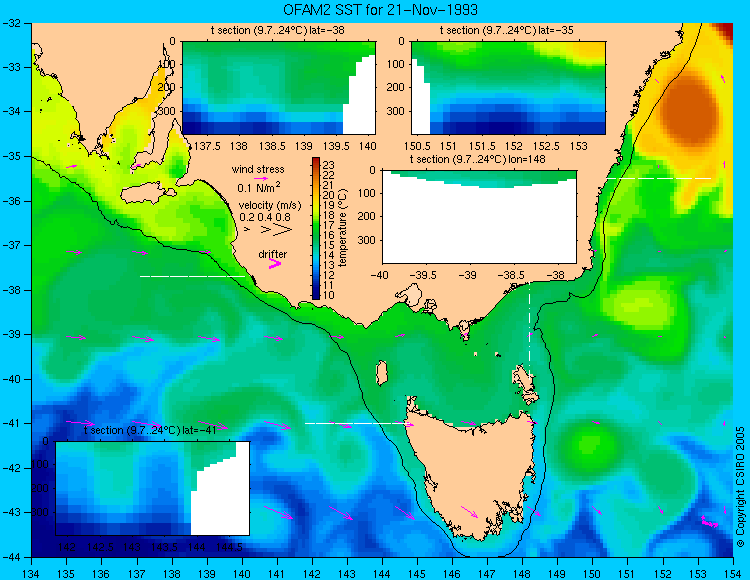
Task: Click the '146' longitude label on bottom axis
Action: pos(452,574)
